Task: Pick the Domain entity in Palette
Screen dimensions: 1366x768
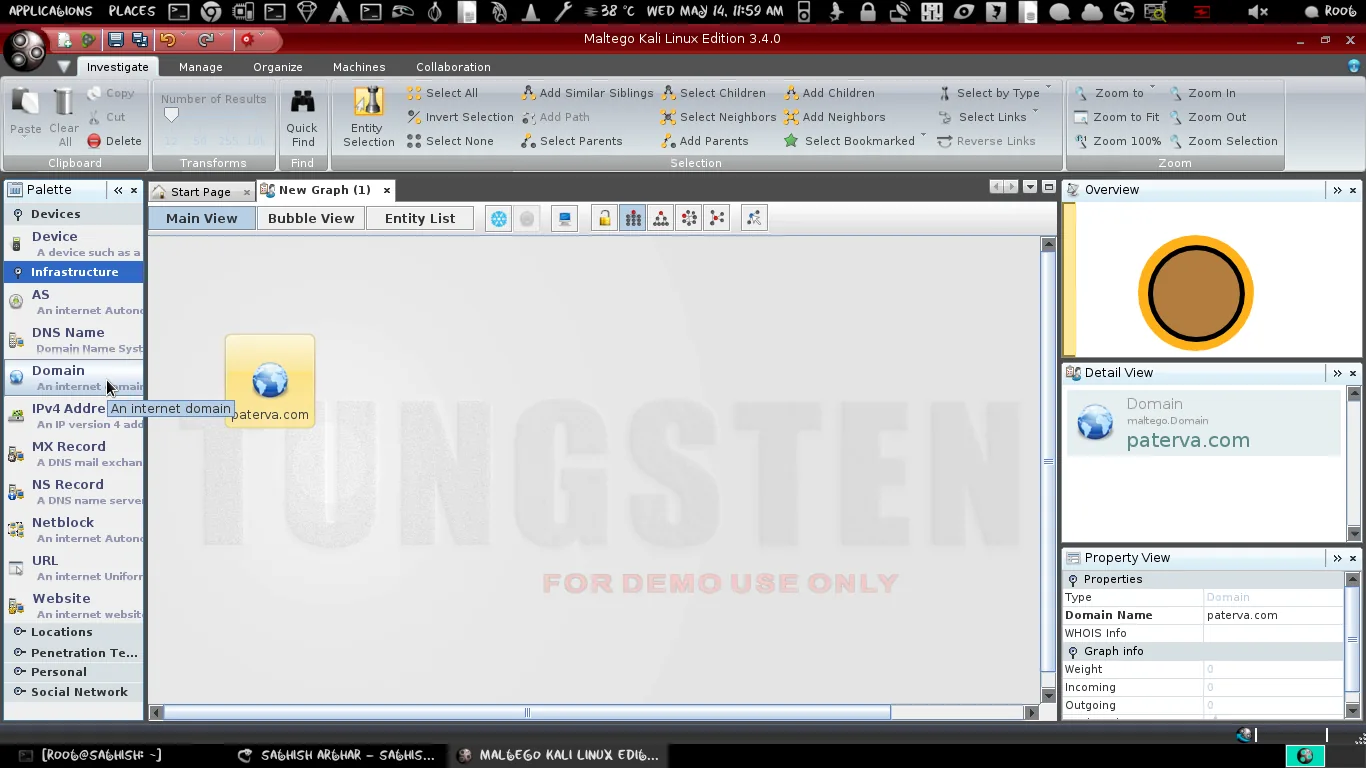Action: point(73,377)
